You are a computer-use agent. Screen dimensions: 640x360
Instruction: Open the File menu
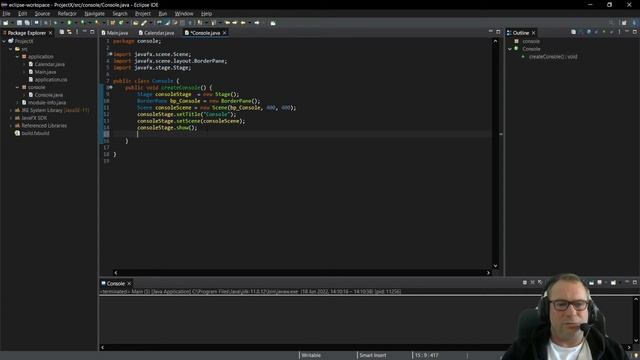tap(6, 14)
